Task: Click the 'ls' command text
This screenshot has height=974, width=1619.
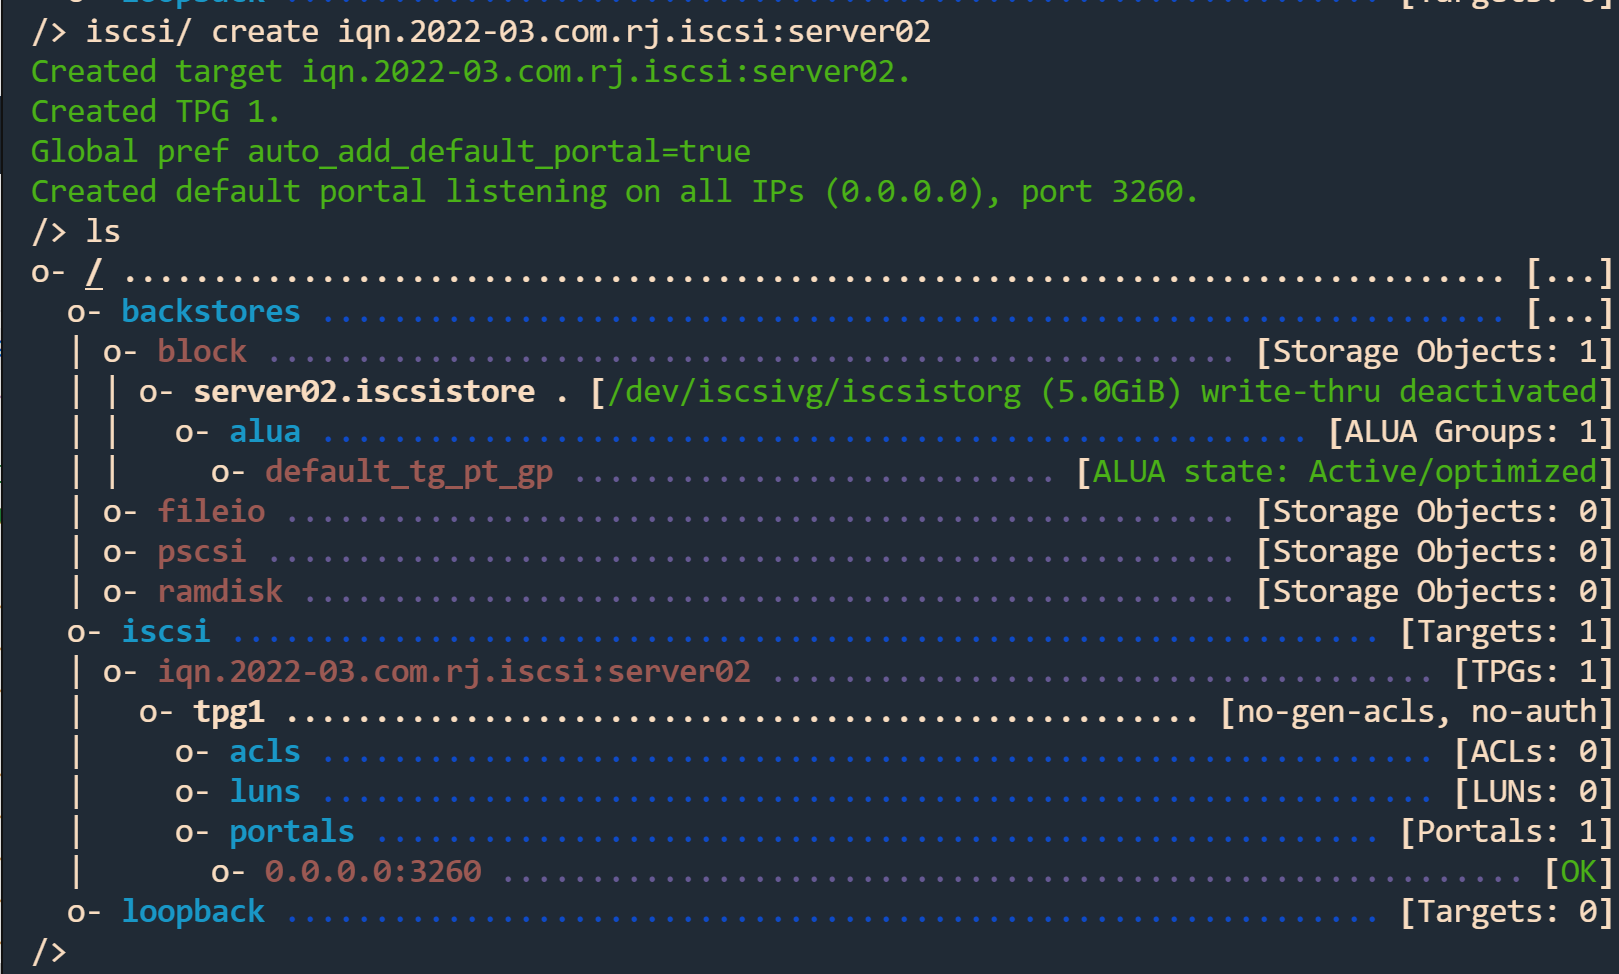Action: [x=103, y=232]
